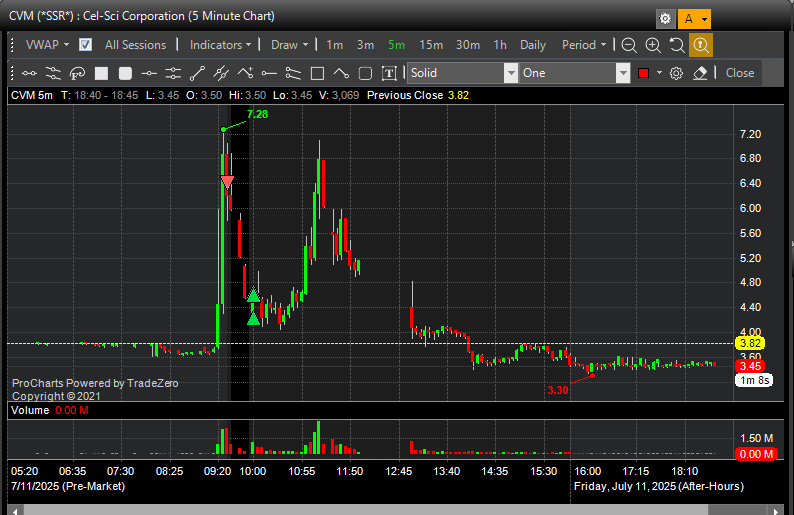Viewport: 794px width, 515px height.
Task: Open the Indicators dropdown menu
Action: click(x=220, y=45)
